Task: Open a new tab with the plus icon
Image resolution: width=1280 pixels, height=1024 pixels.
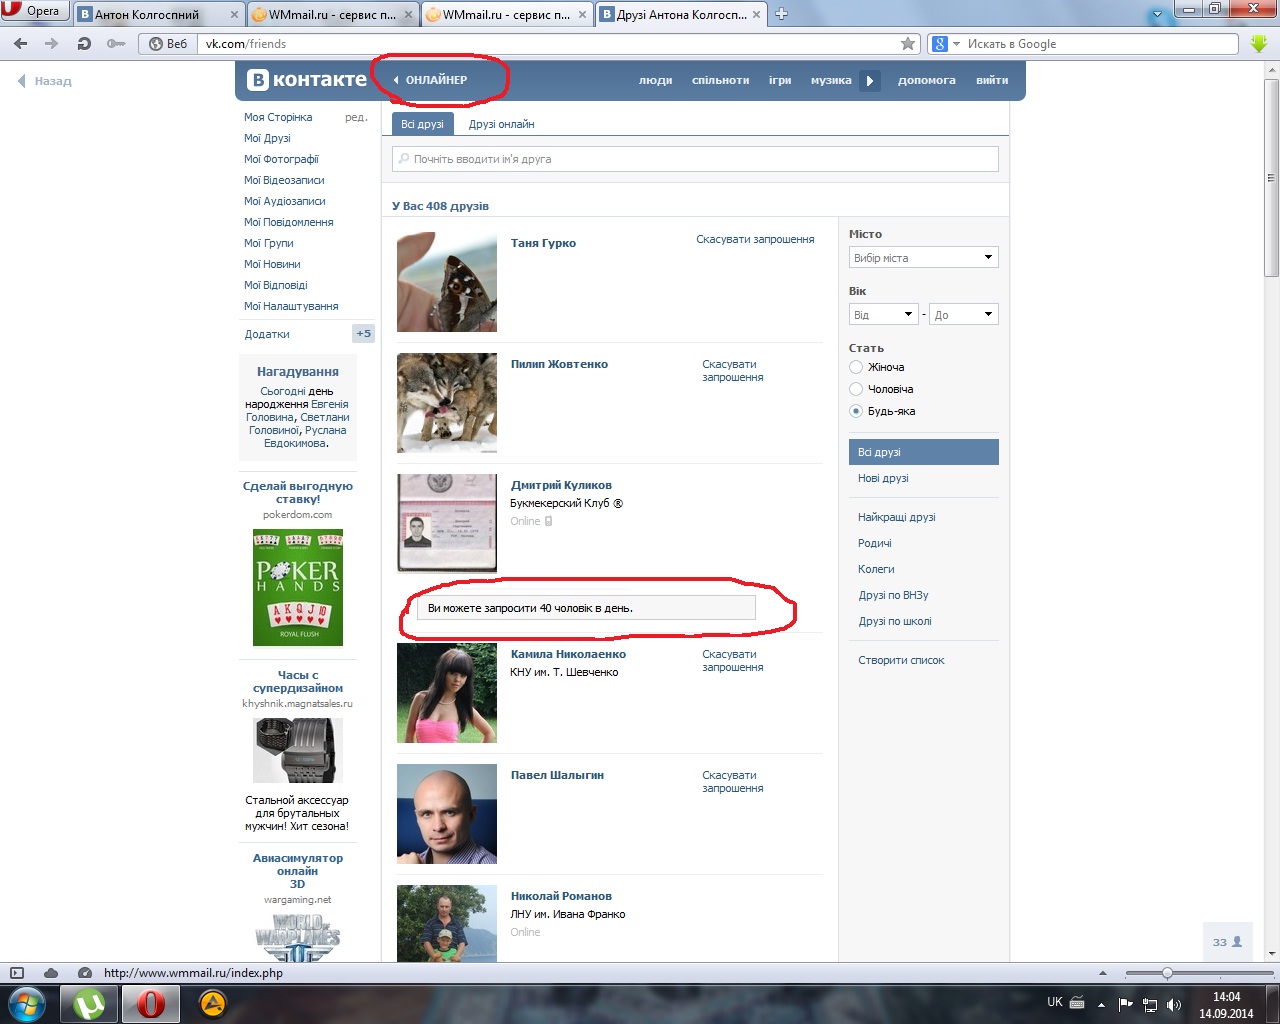Action: [782, 14]
